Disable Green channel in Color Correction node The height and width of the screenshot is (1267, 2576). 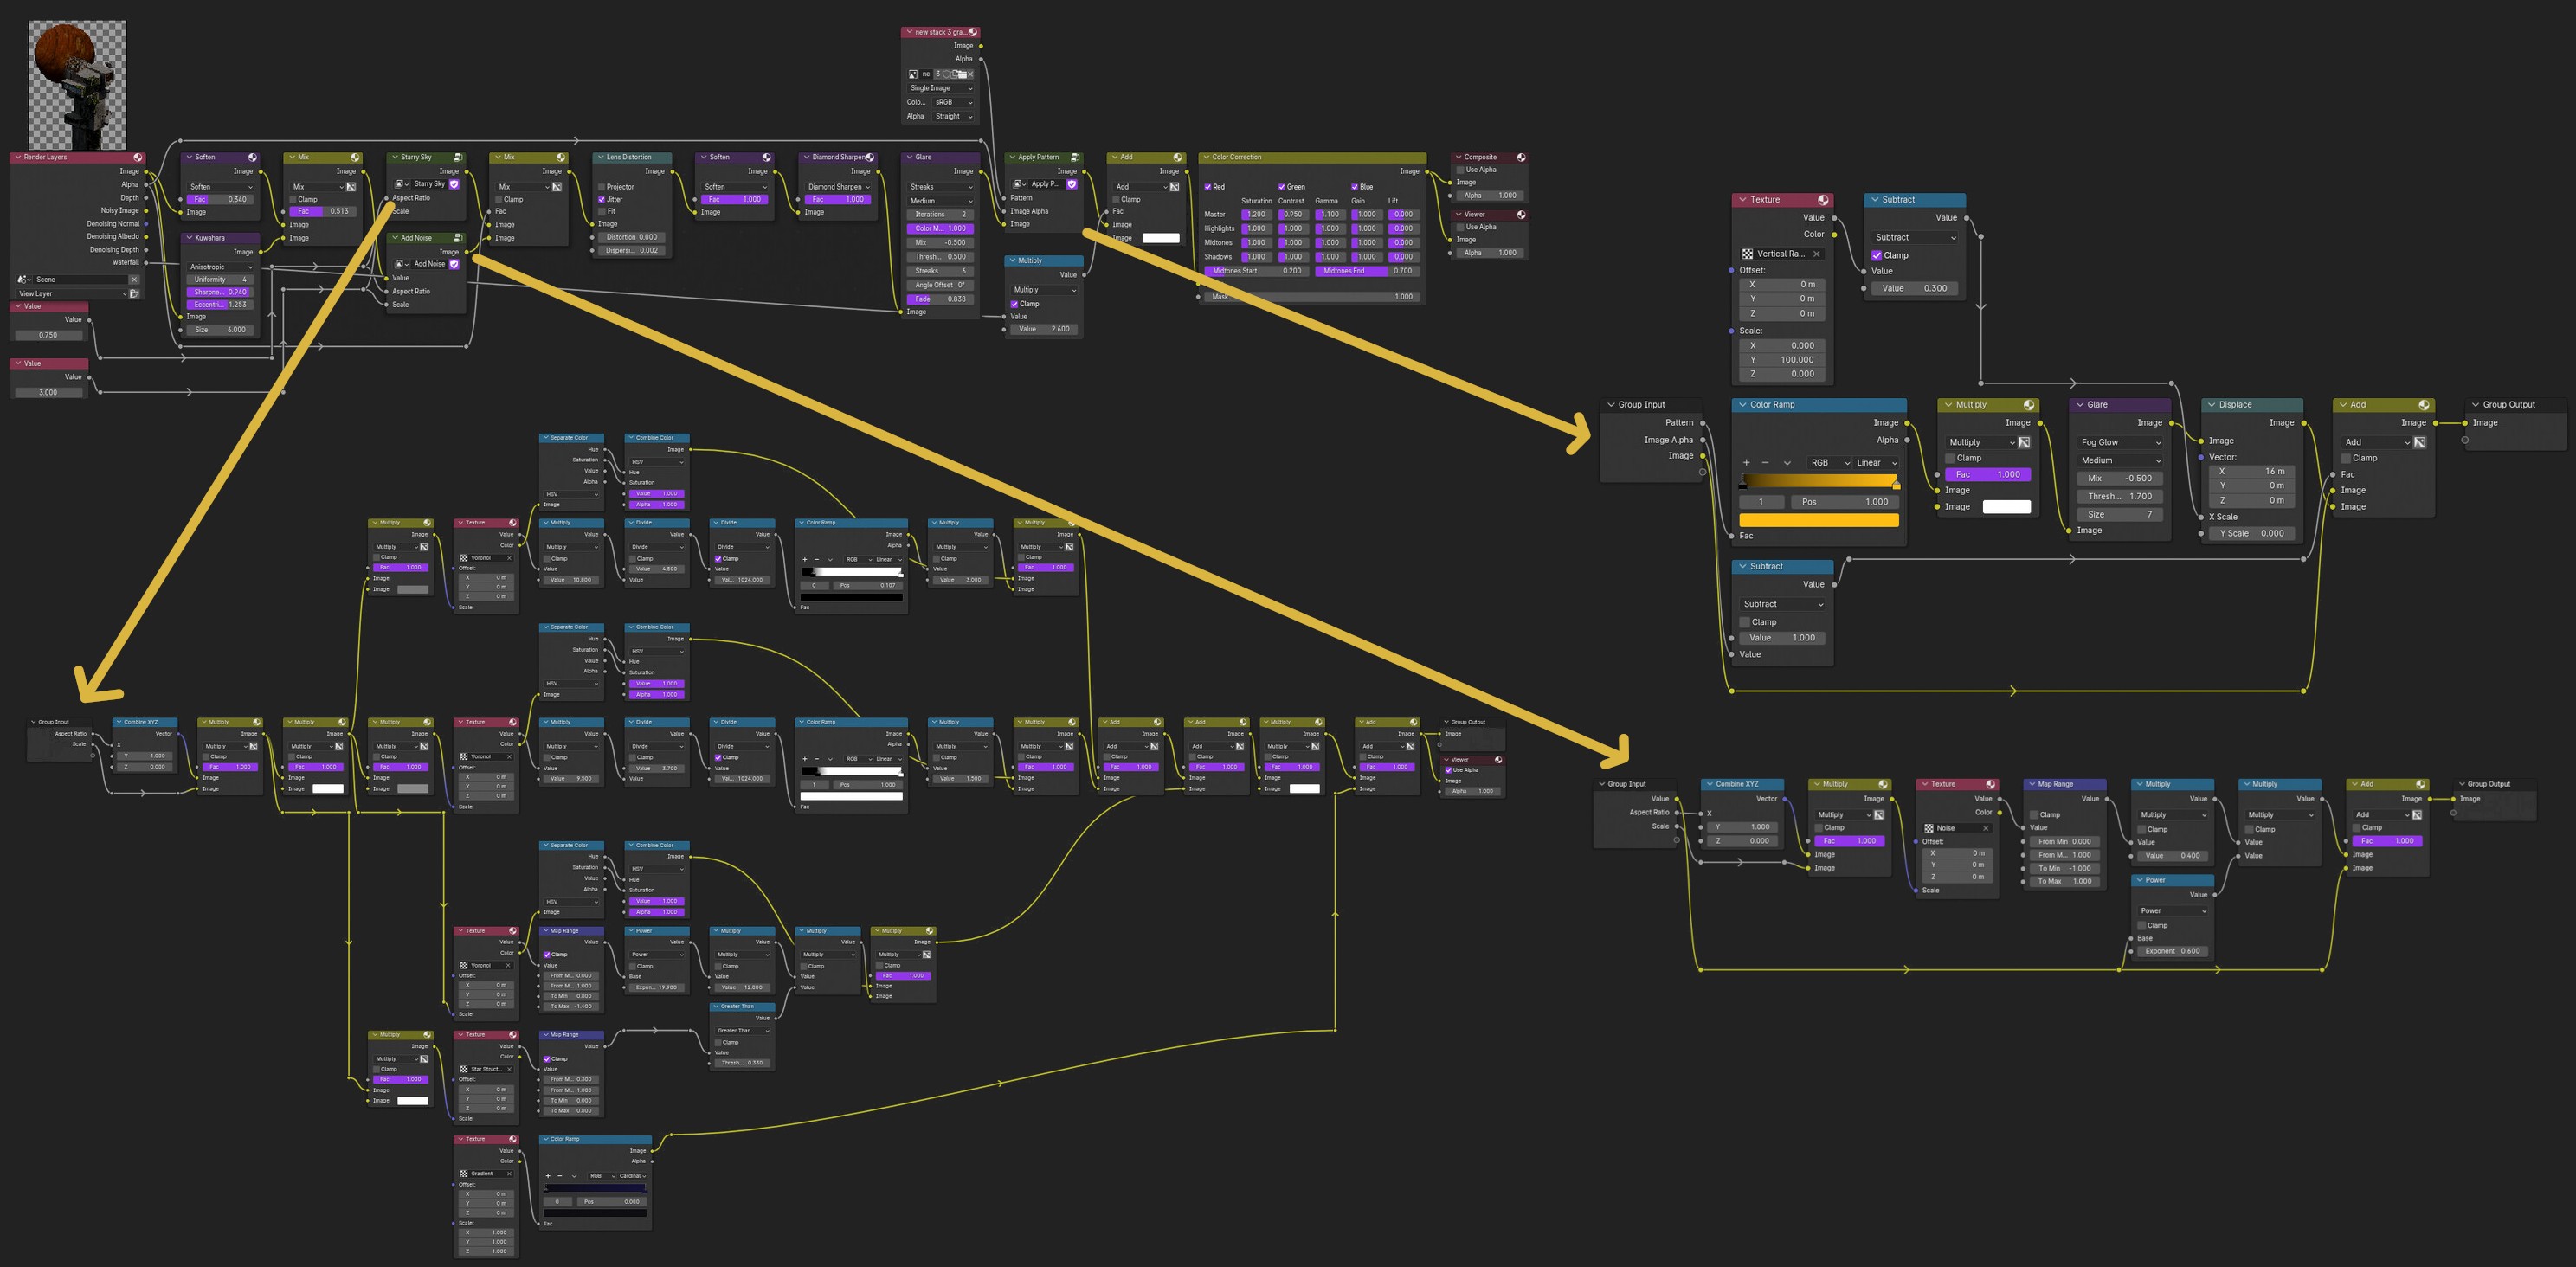pyautogui.click(x=1282, y=187)
